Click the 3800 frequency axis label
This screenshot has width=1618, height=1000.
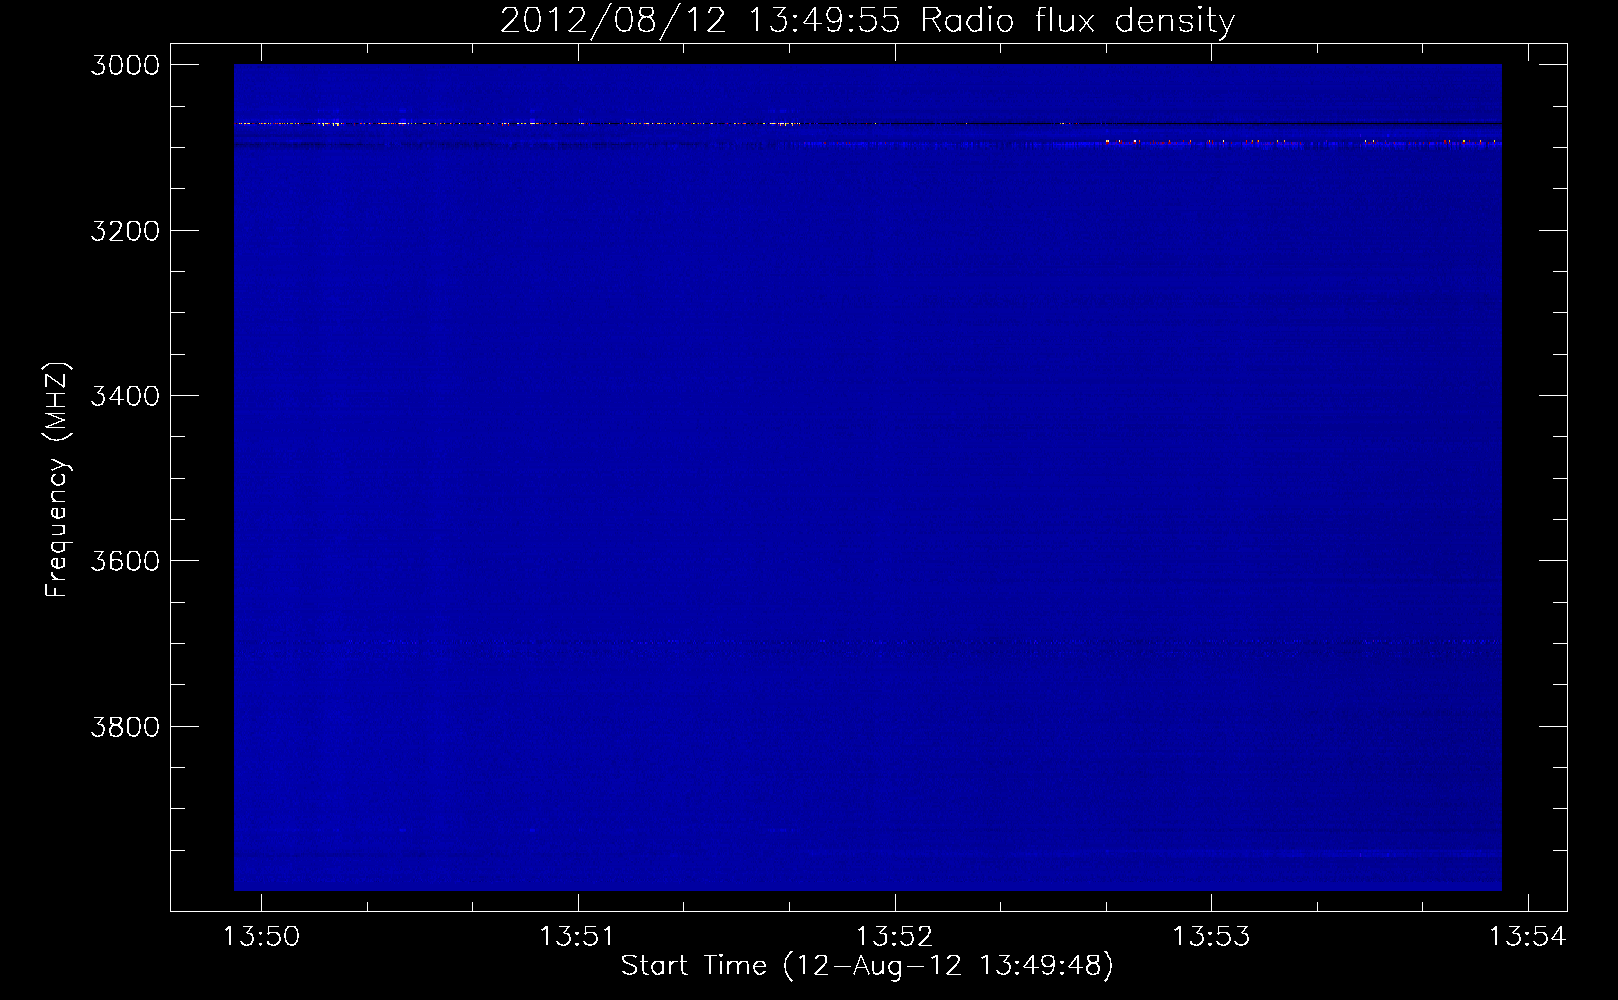(125, 726)
